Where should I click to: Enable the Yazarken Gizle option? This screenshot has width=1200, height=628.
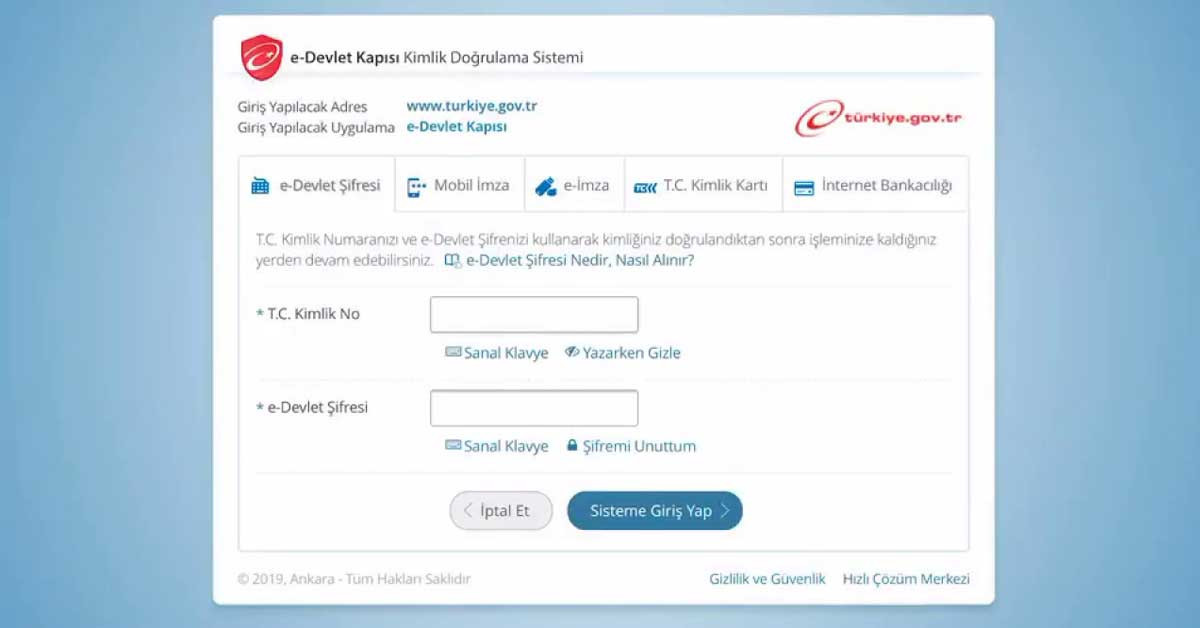(x=632, y=353)
